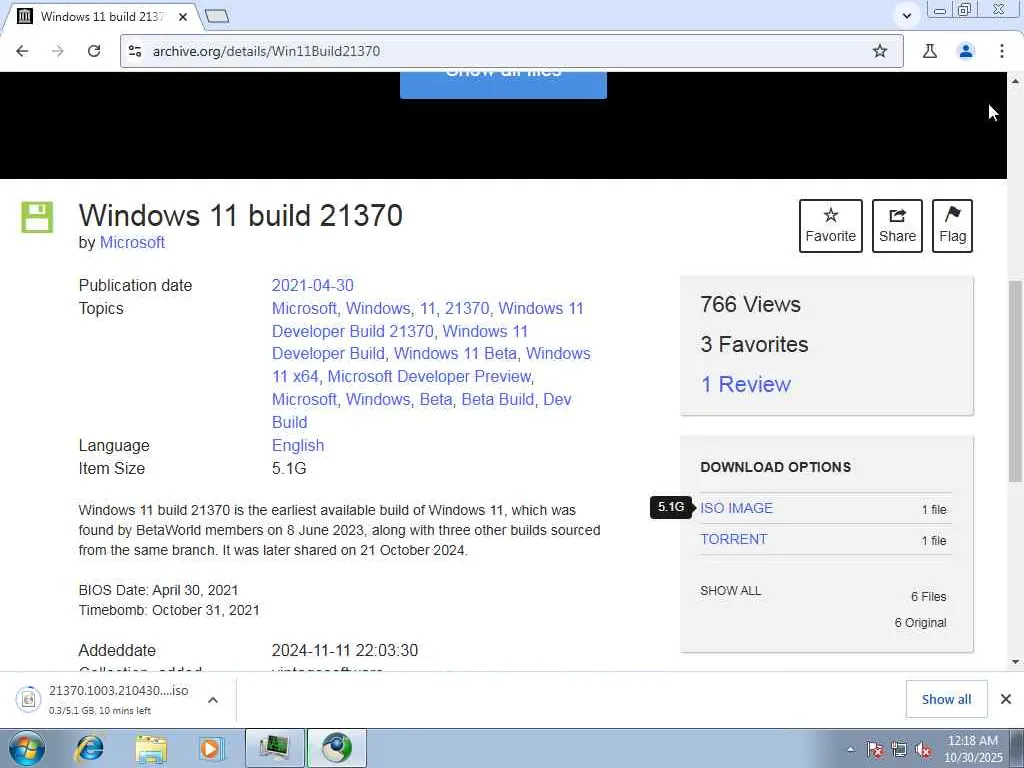The width and height of the screenshot is (1024, 768).
Task: Select the 6 Original text
Action: point(920,622)
